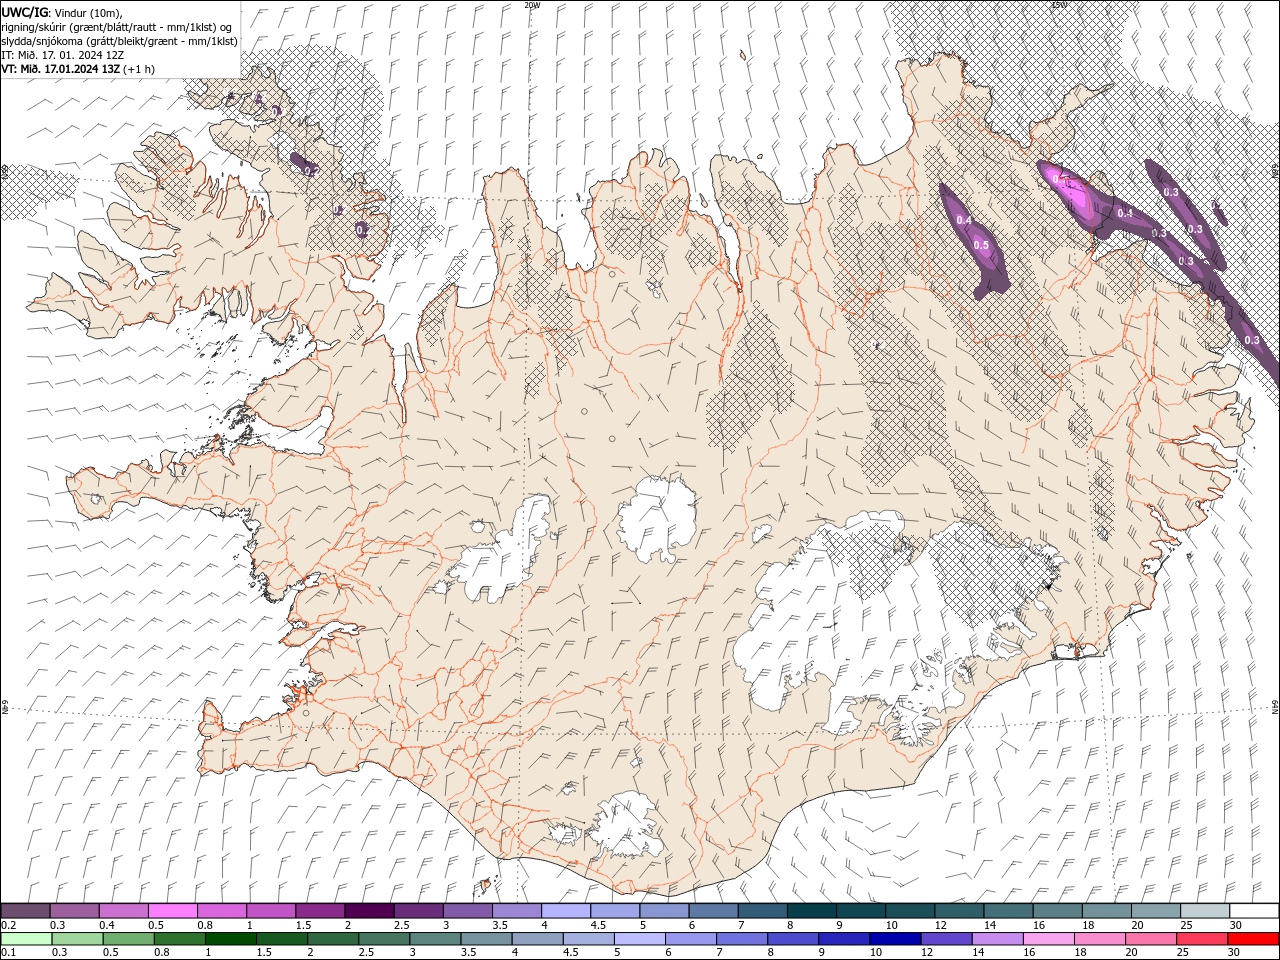Image resolution: width=1280 pixels, height=960 pixels.
Task: Click the light pink 16–18 rain legend swatch
Action: pyautogui.click(x=1048, y=939)
